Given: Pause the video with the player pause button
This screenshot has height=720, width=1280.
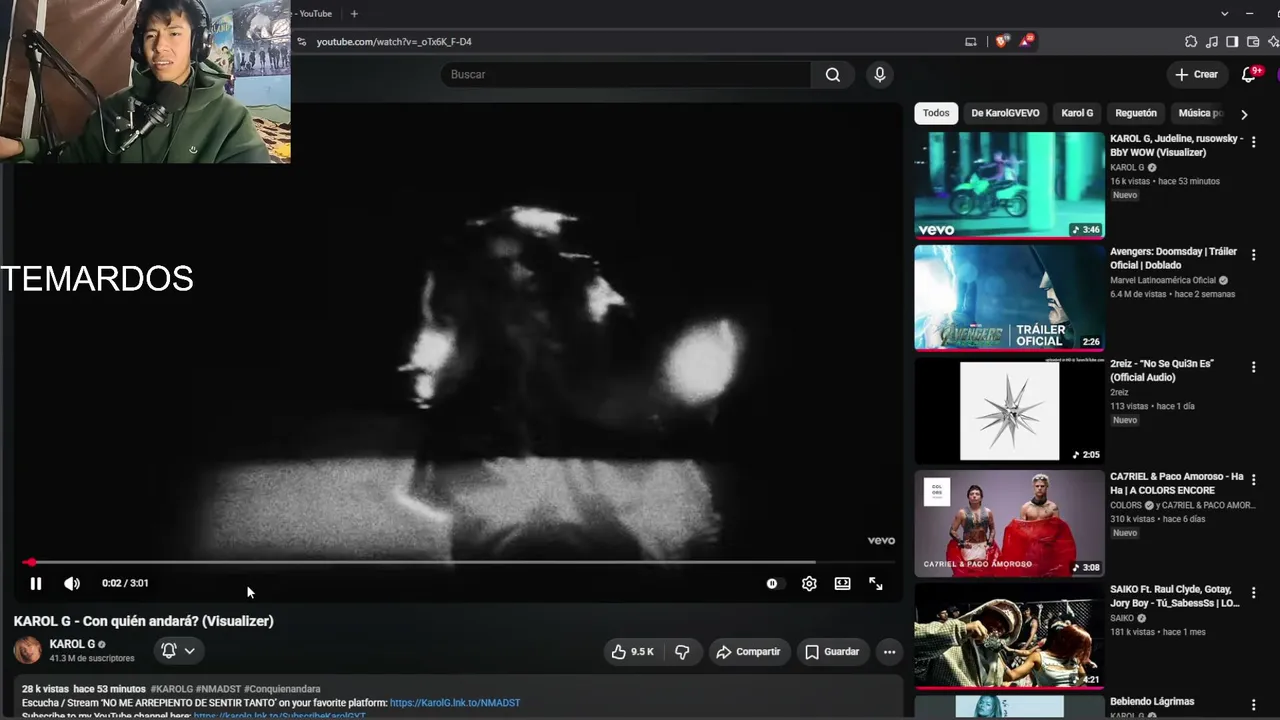Looking at the screenshot, I should (x=36, y=584).
